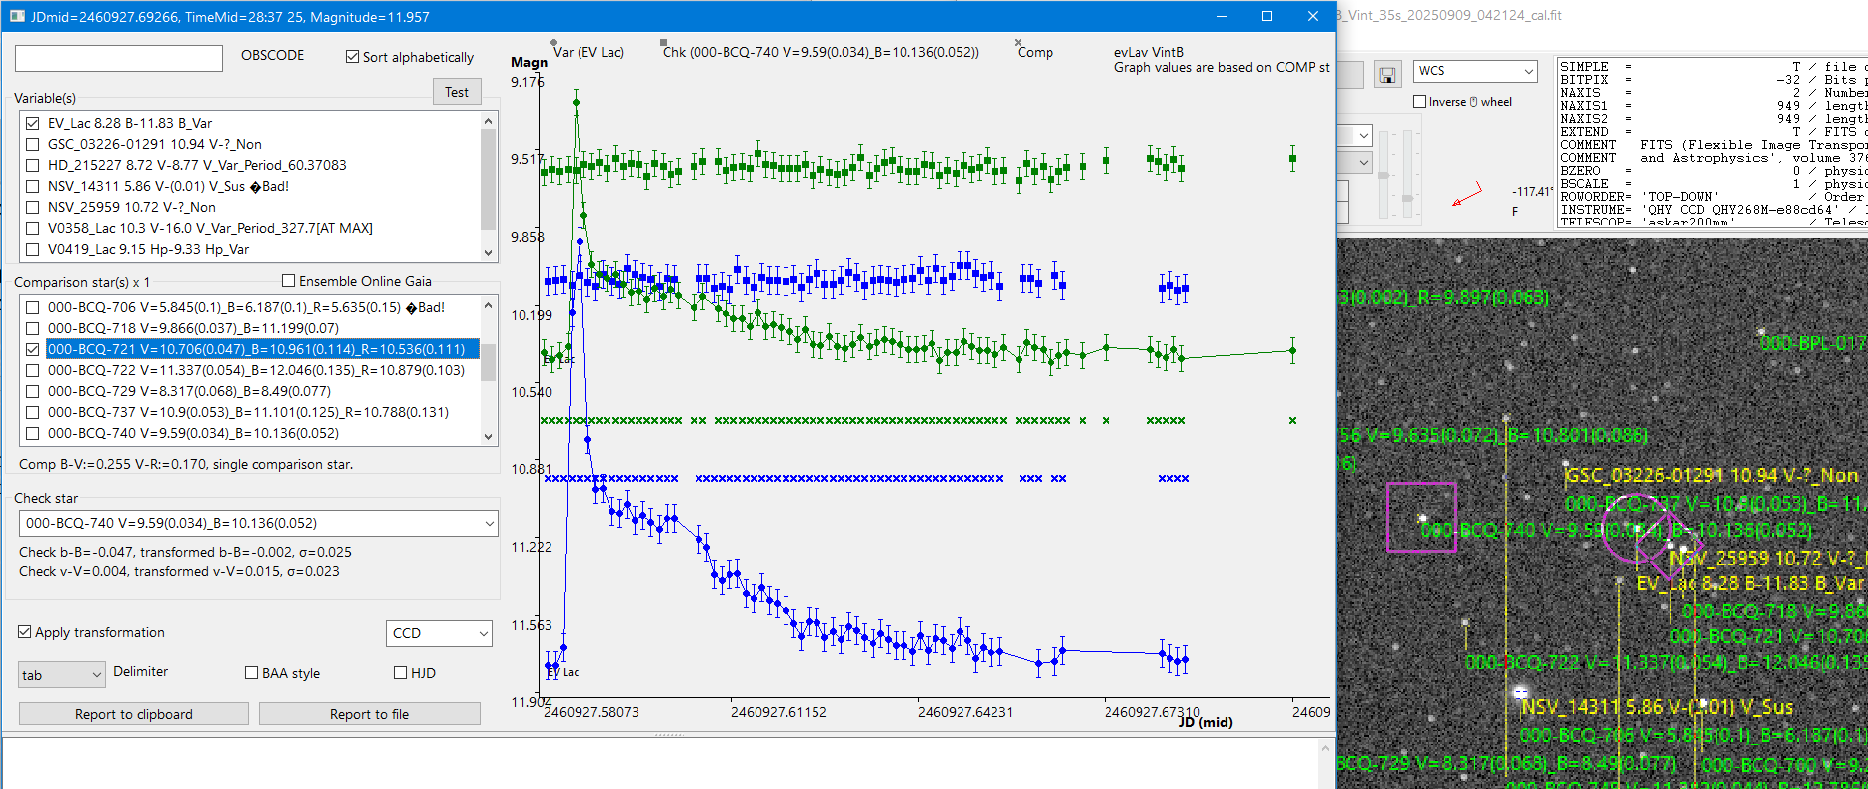Toggle the Apply transformation checkbox
Screen dimensions: 1868x789
(25, 632)
